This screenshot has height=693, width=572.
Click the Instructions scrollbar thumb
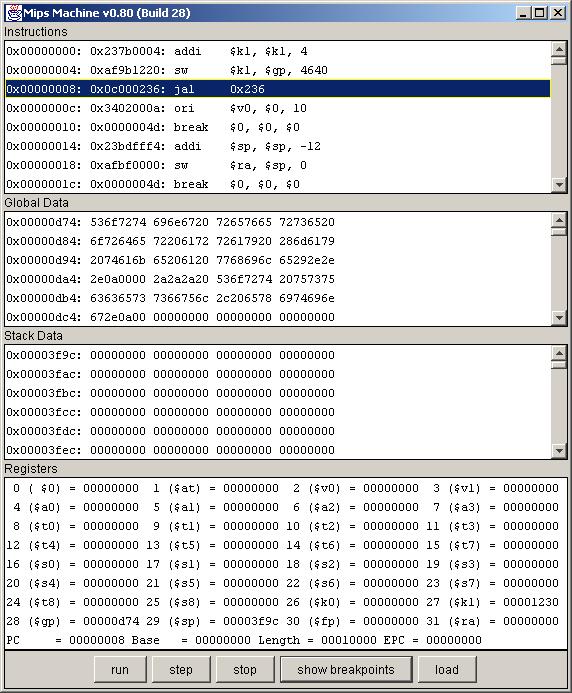coord(559,61)
